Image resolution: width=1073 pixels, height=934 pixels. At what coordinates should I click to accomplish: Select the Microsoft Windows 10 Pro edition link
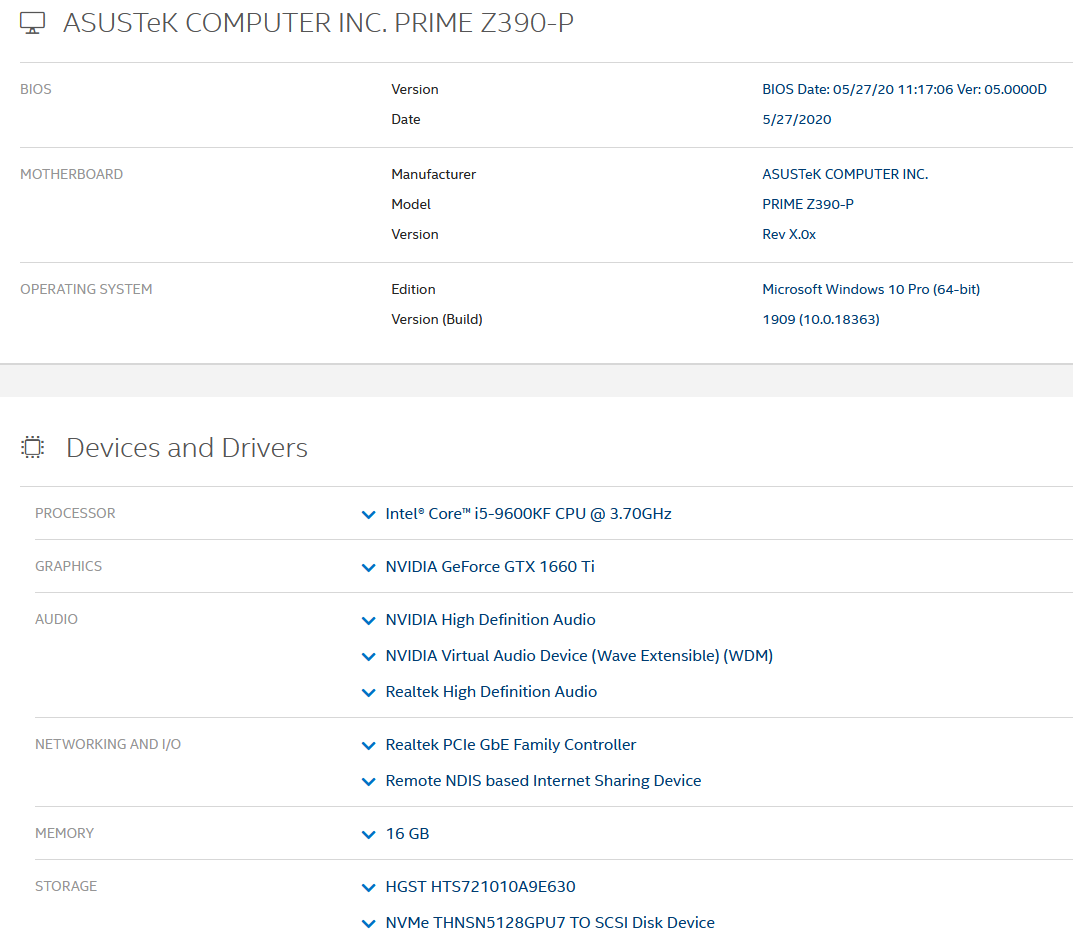point(871,289)
